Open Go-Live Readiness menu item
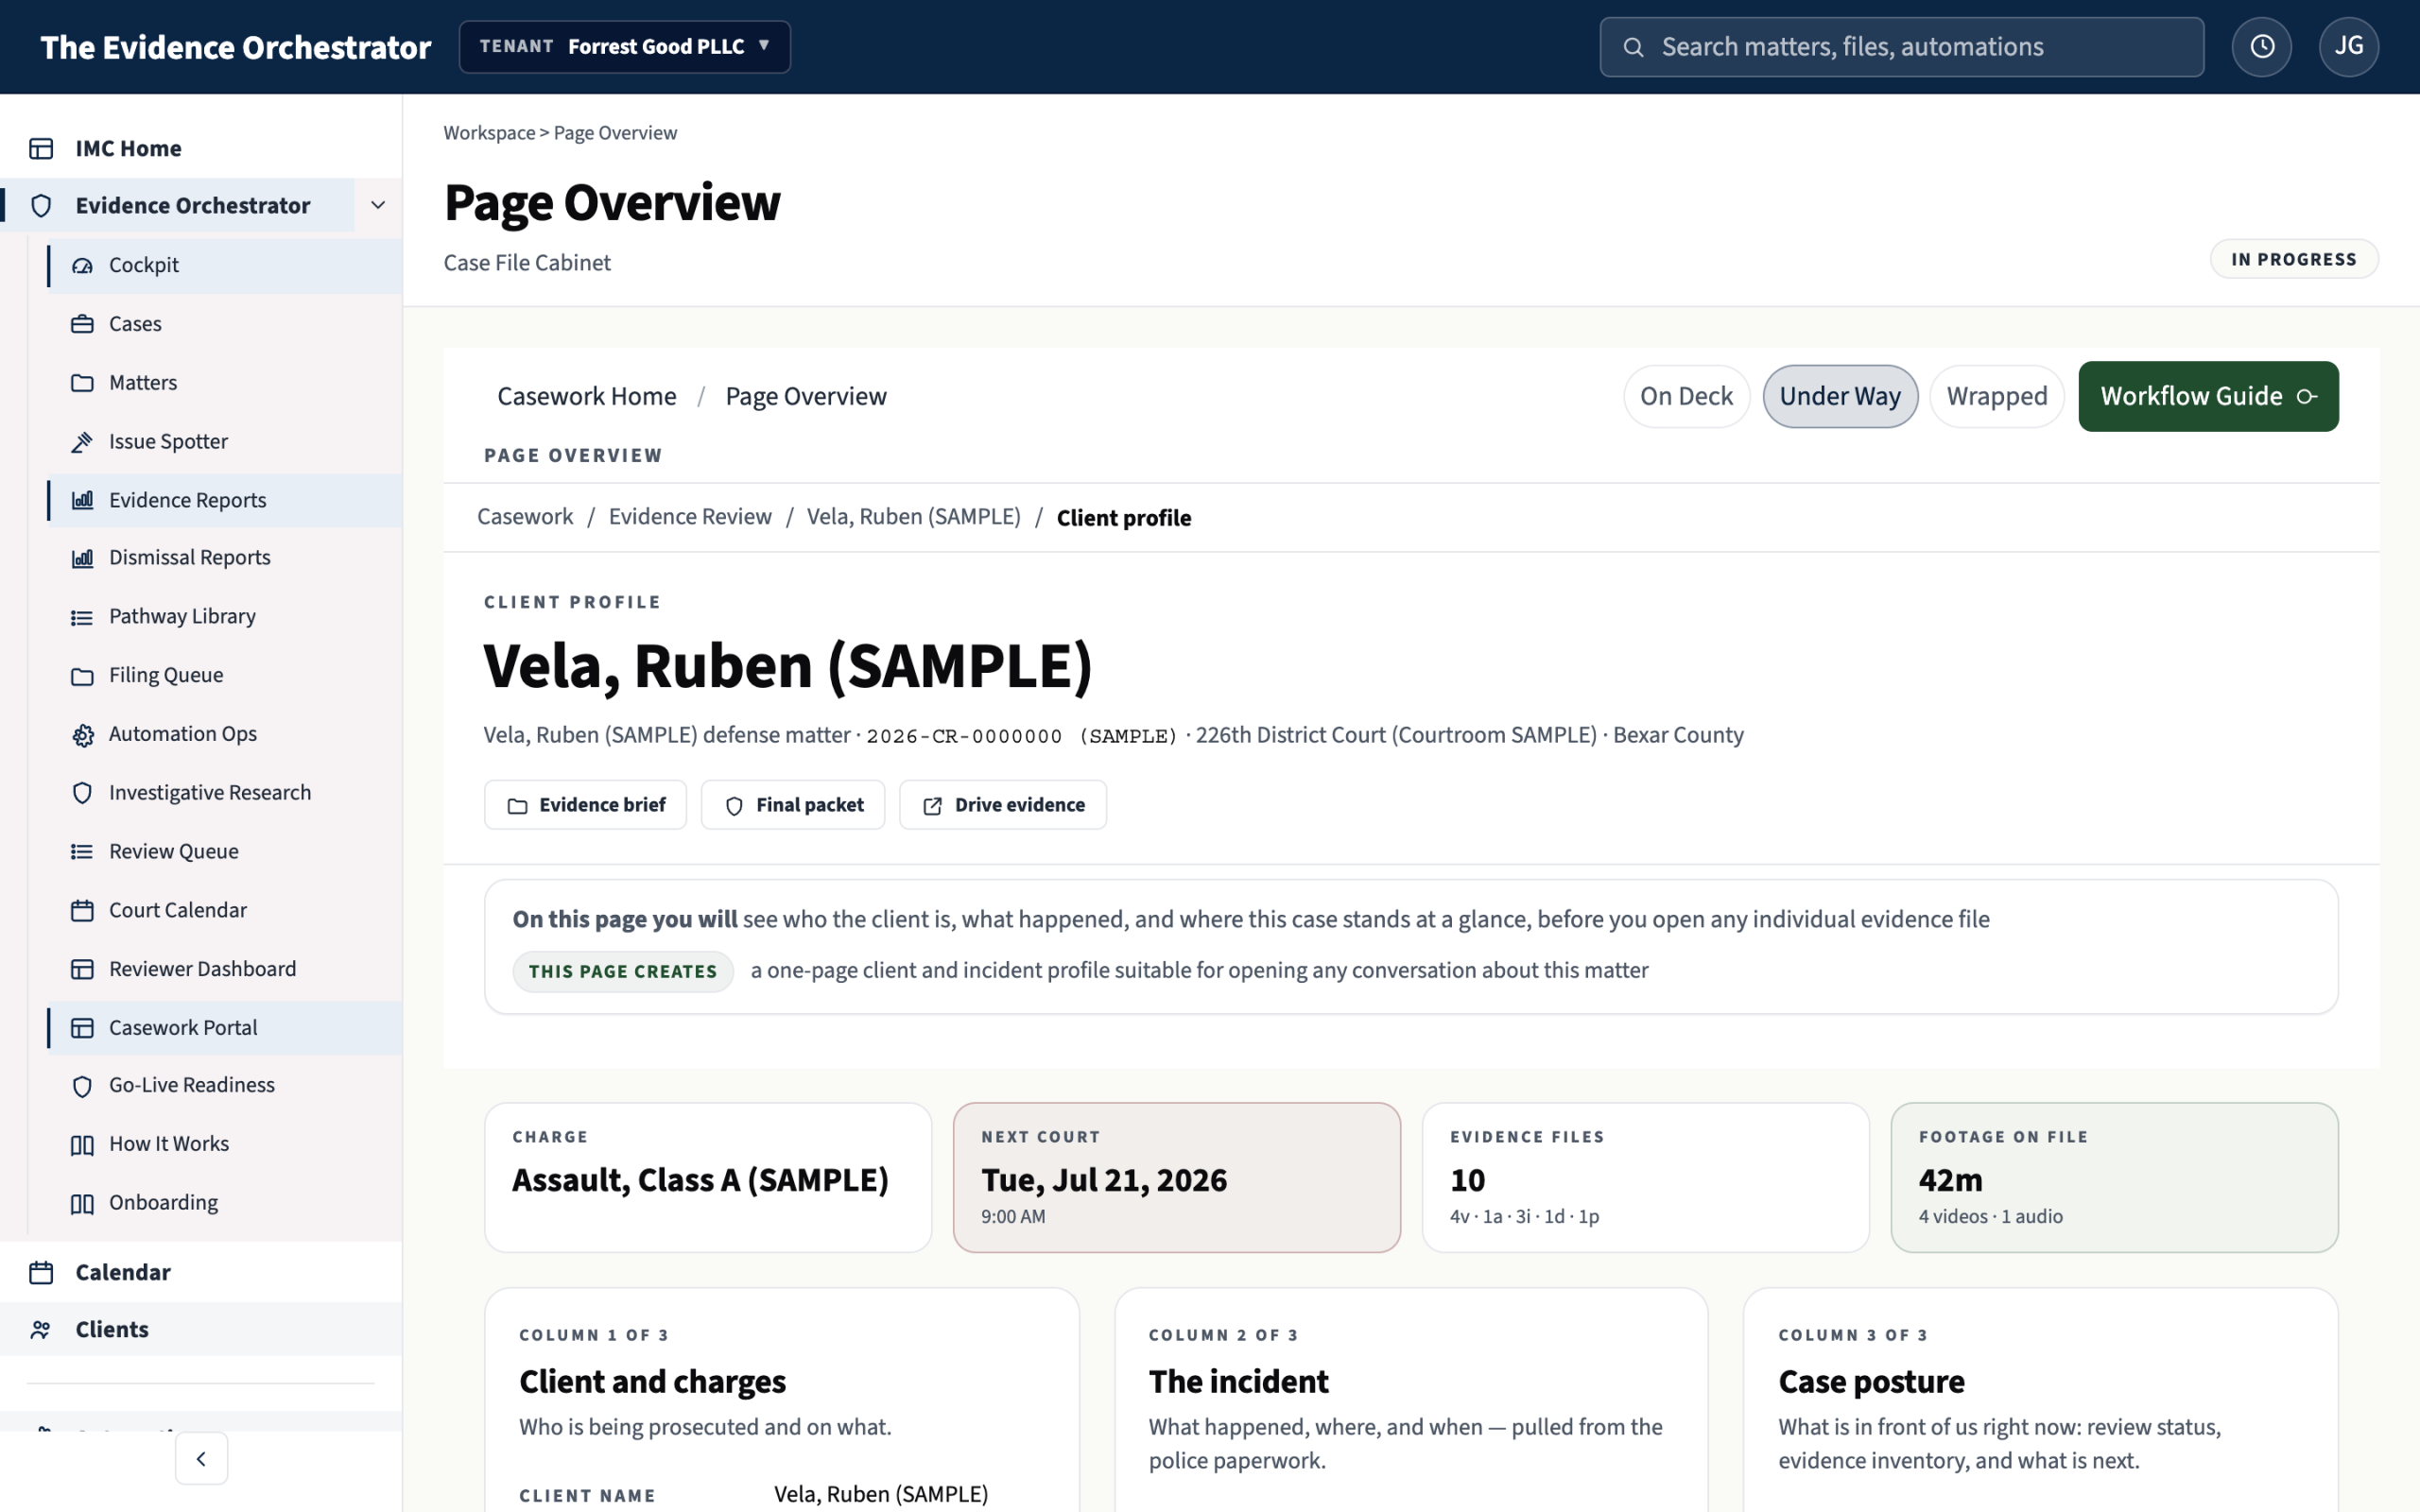Viewport: 2420px width, 1512px height. [x=225, y=1086]
